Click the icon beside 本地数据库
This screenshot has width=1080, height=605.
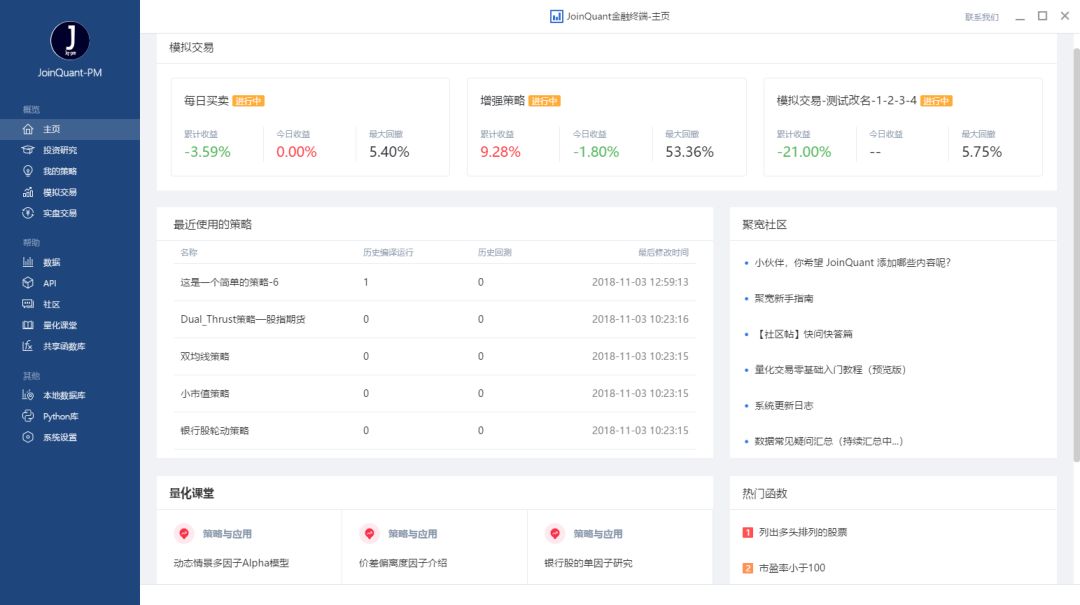(28, 395)
